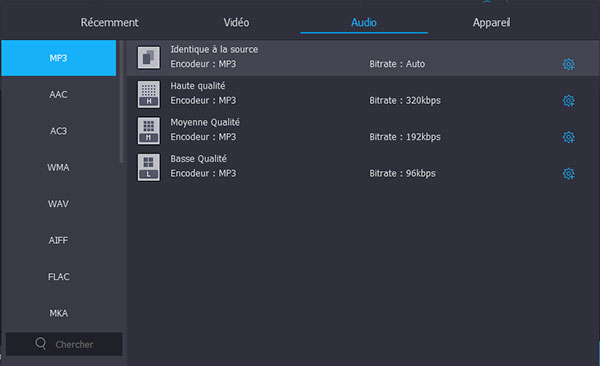Choose WMA format in the sidebar
Viewport: 600px width, 366px height.
[x=59, y=167]
